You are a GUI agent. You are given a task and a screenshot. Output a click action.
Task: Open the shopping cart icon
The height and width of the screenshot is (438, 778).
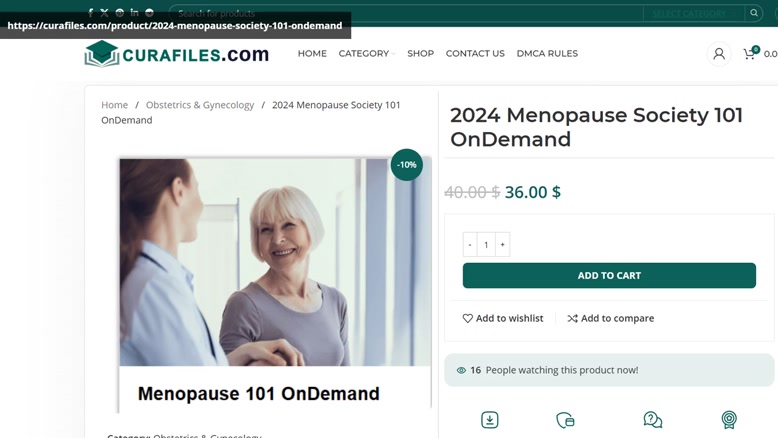[750, 54]
